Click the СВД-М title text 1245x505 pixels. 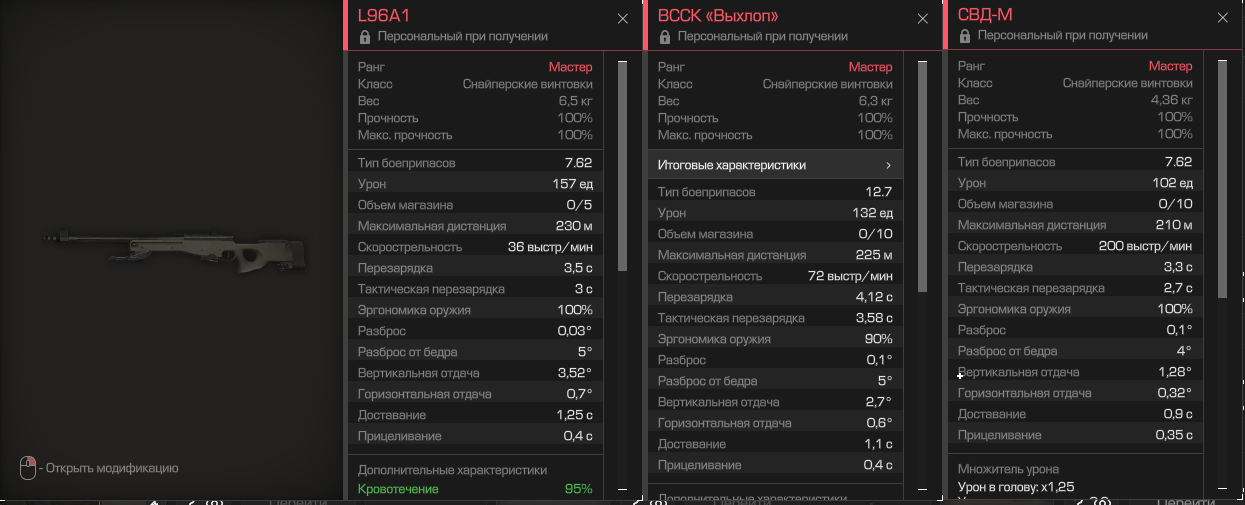click(x=987, y=16)
